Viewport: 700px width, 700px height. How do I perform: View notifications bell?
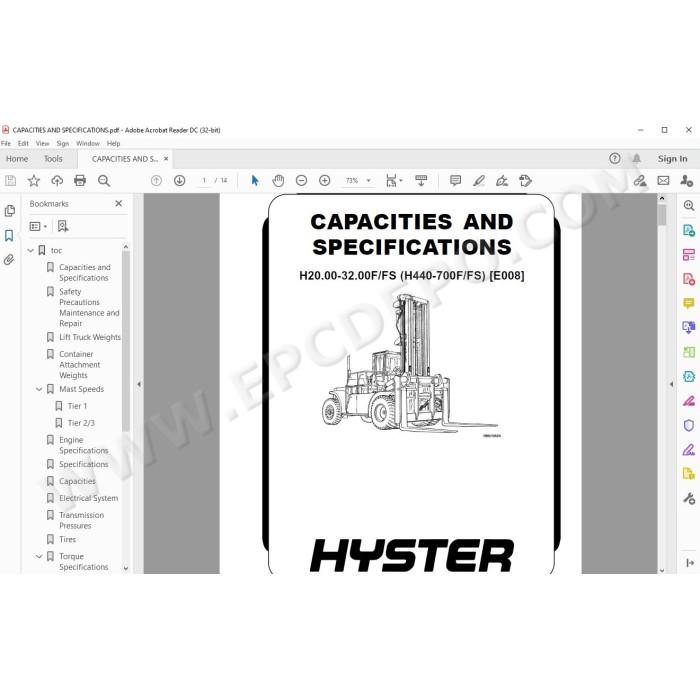click(637, 158)
